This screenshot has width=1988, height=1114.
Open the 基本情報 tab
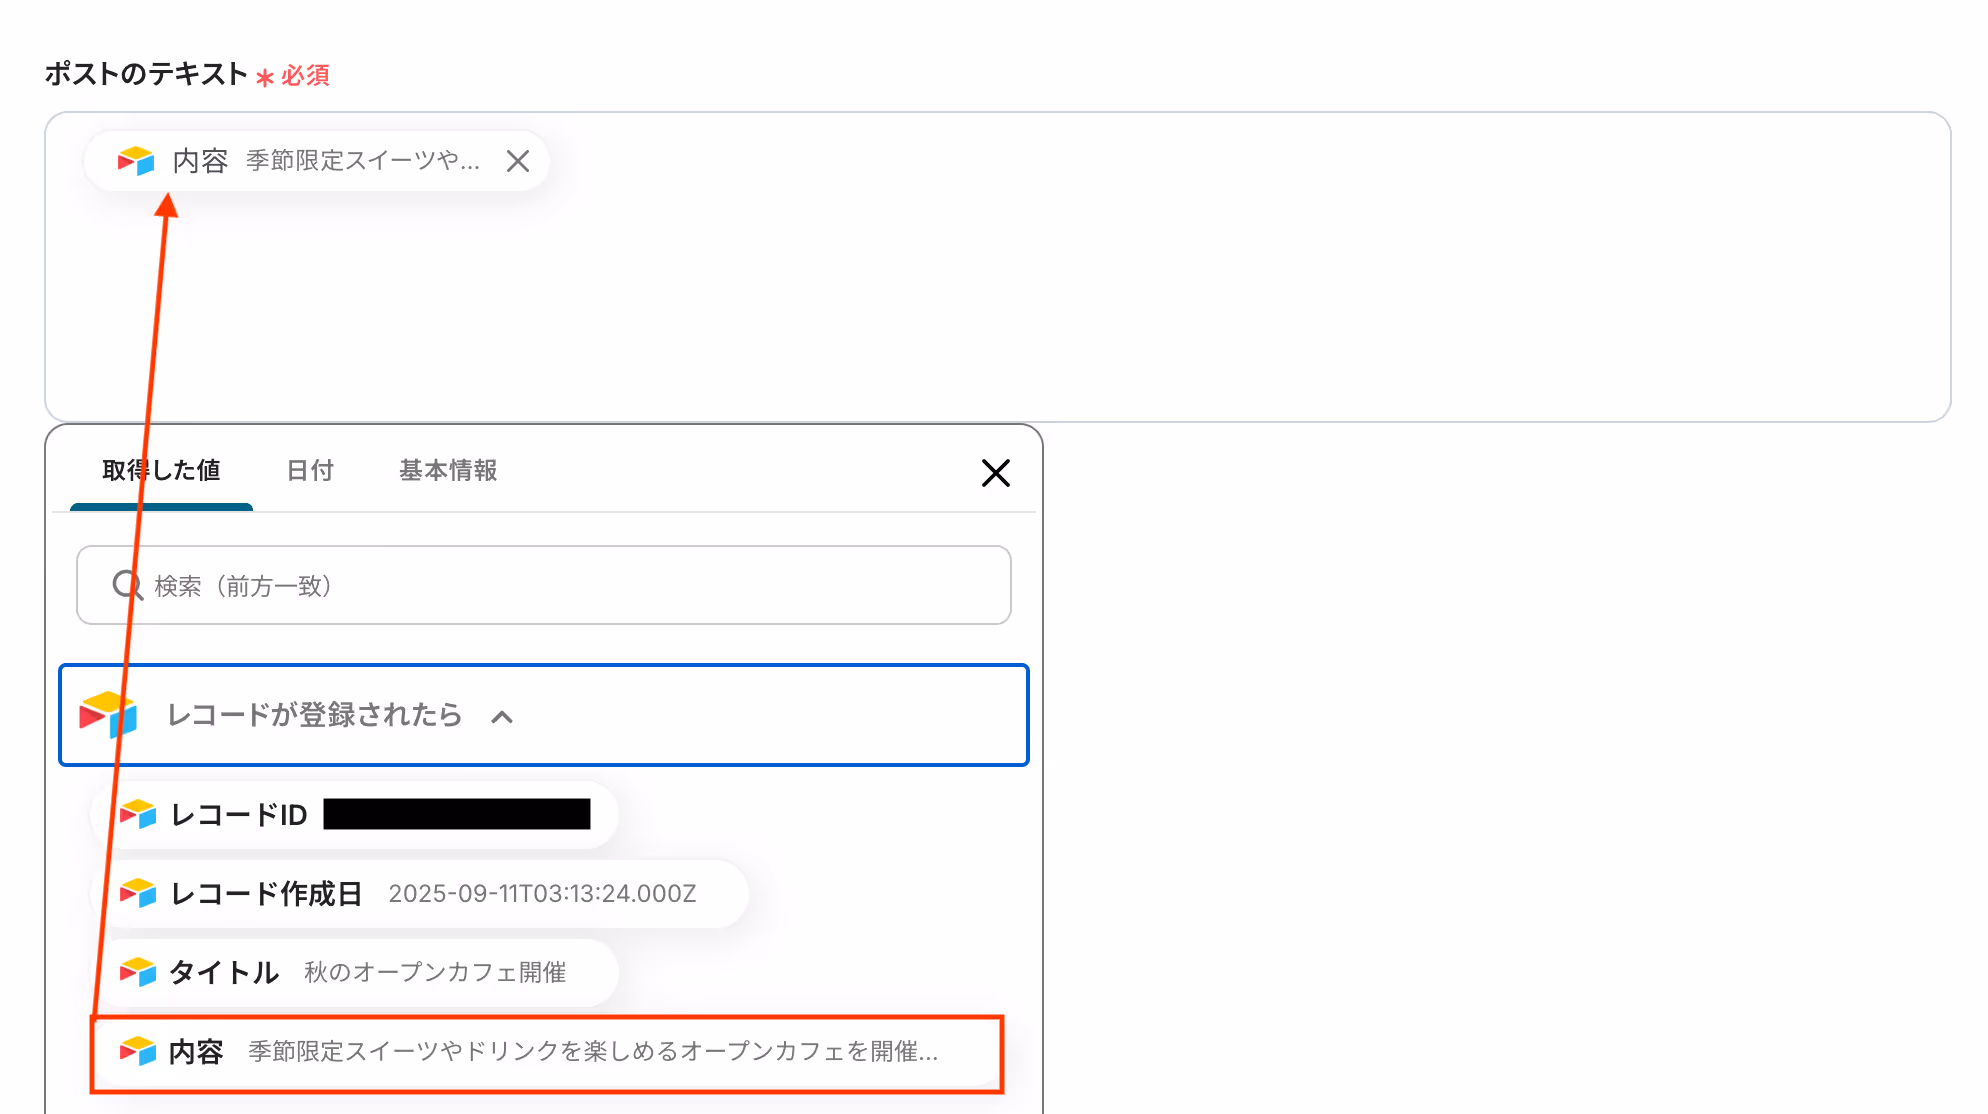click(x=448, y=470)
